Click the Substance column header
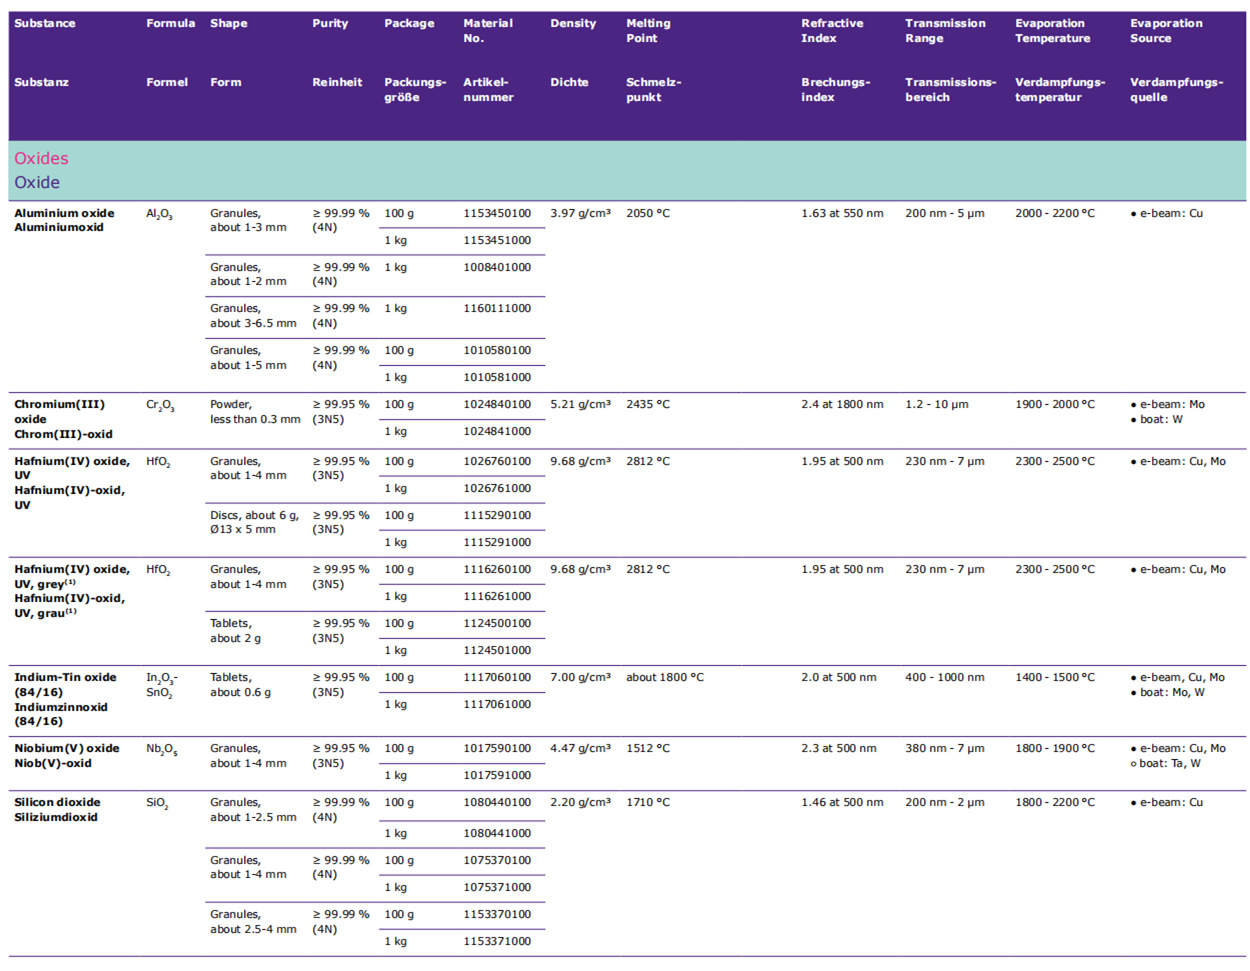Screen dimensions: 1250x971 coord(44,23)
